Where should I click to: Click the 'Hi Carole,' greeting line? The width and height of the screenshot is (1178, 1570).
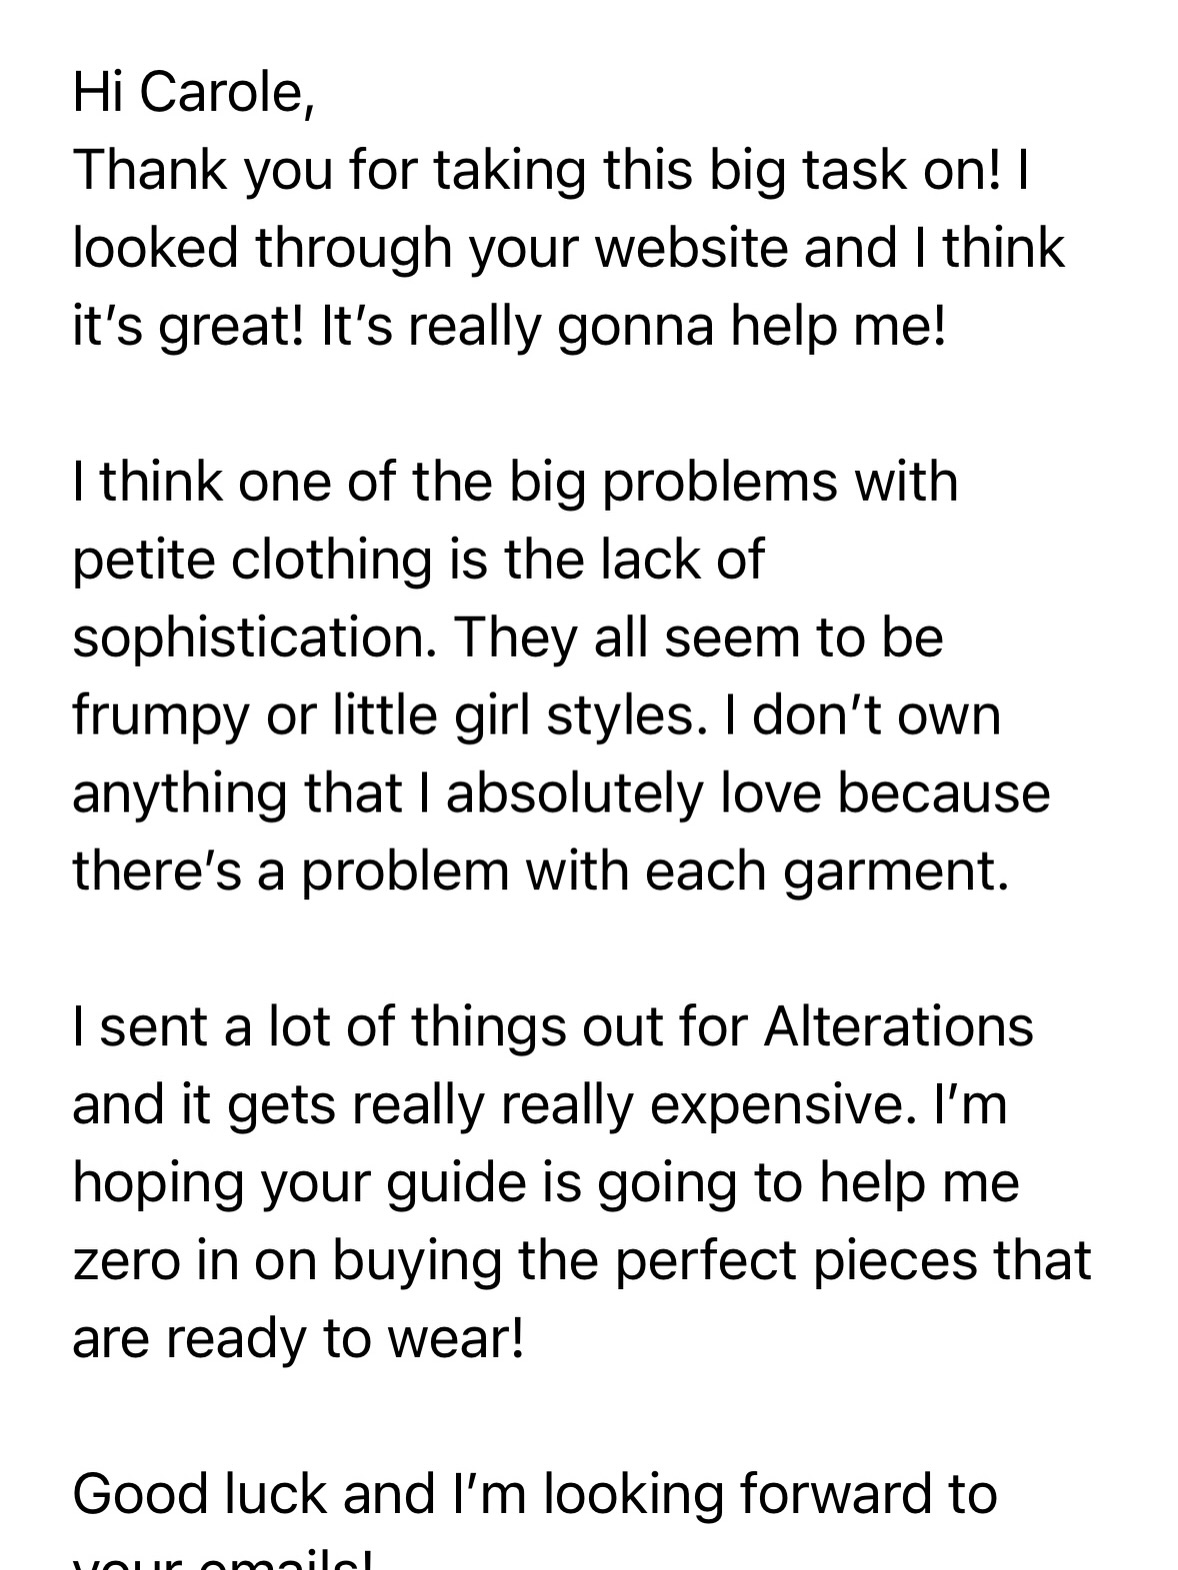[194, 93]
